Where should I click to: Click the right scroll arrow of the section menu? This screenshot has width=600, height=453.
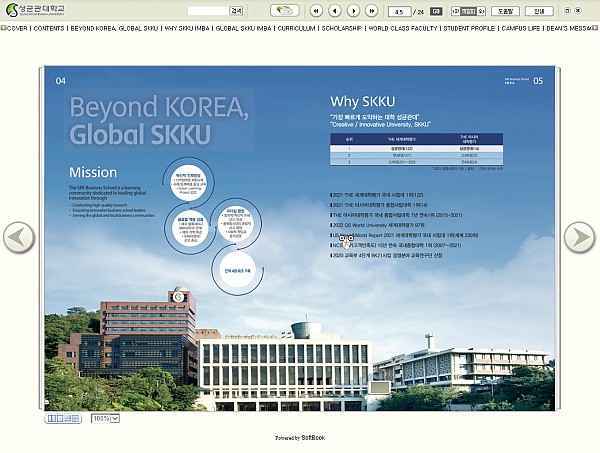[x=595, y=28]
